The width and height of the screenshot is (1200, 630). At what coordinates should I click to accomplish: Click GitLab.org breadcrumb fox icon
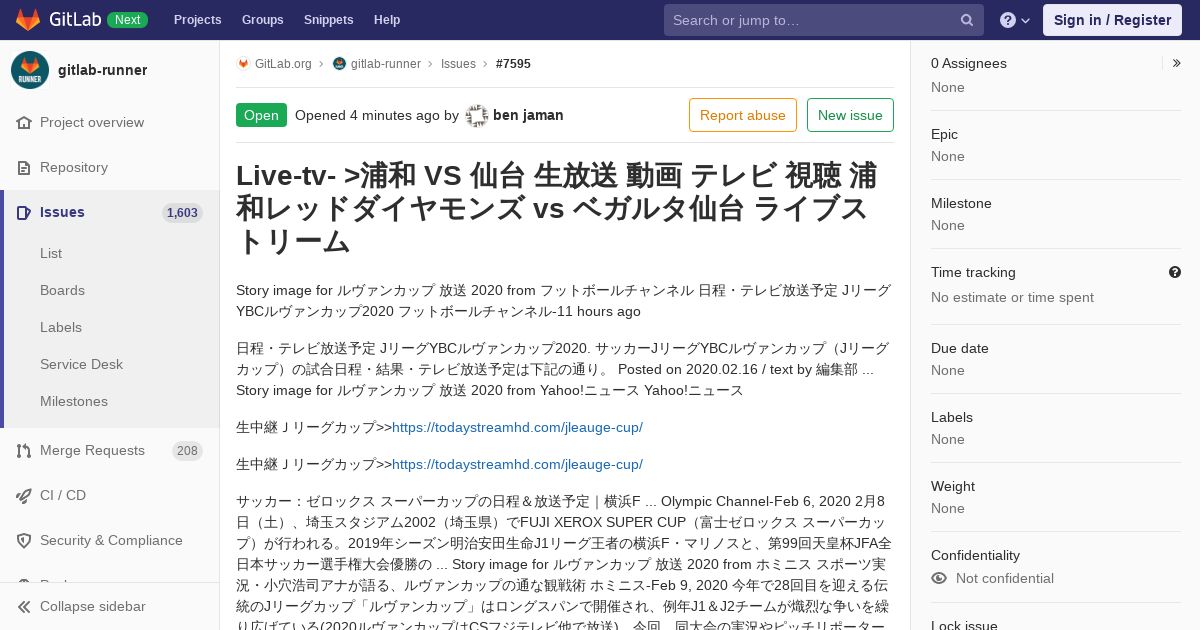(x=243, y=64)
